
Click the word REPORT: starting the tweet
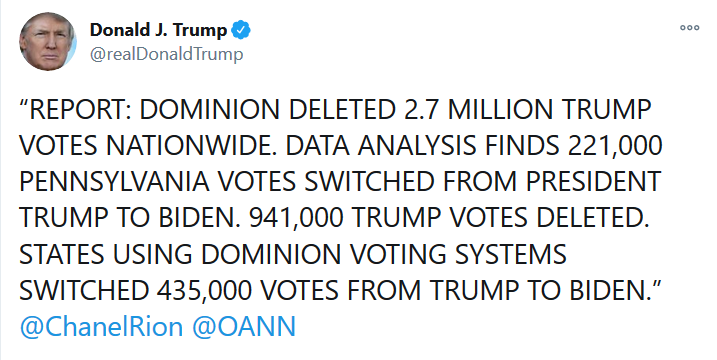click(x=76, y=110)
